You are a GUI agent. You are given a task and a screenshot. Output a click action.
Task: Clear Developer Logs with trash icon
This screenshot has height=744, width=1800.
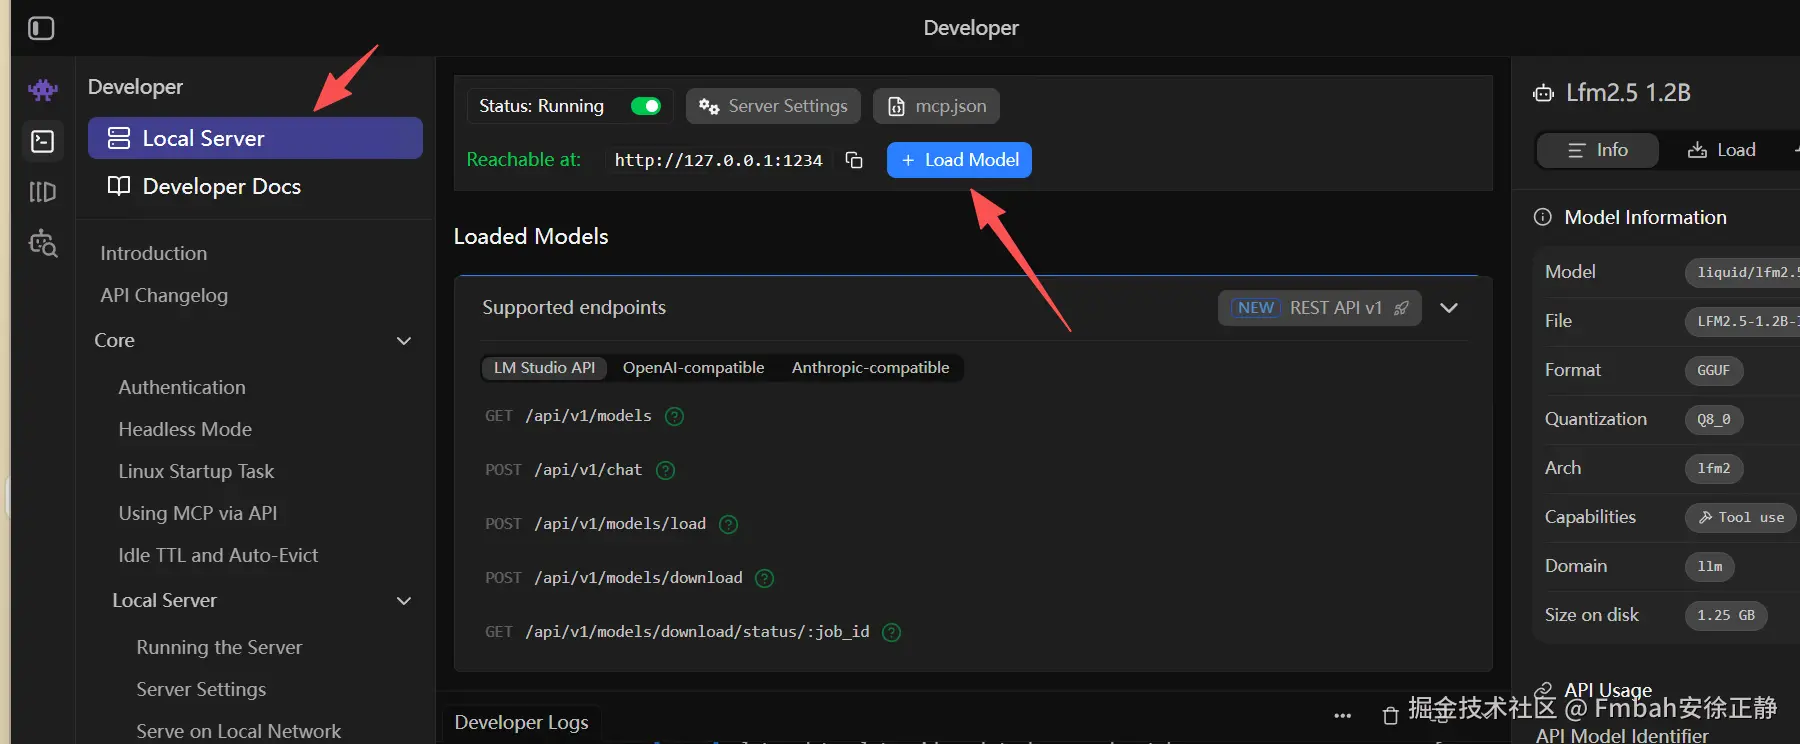(x=1390, y=716)
